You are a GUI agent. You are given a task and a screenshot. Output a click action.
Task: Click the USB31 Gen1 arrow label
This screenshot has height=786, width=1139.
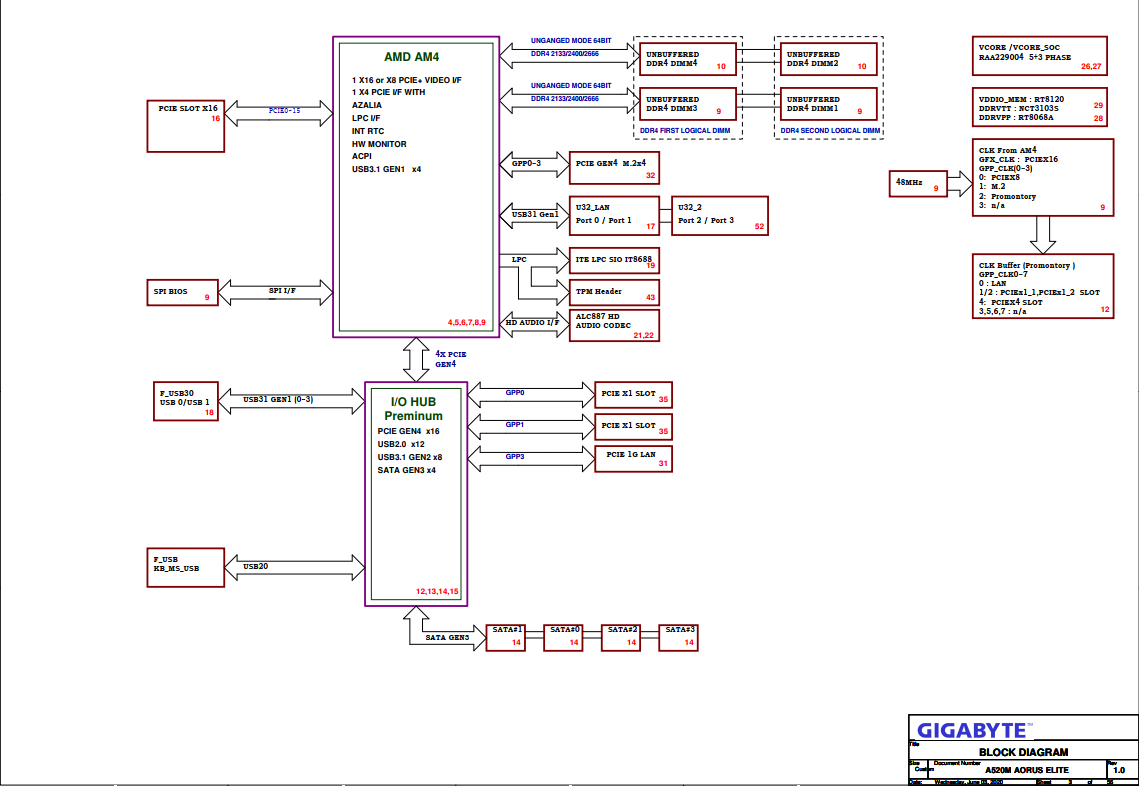[x=535, y=214]
